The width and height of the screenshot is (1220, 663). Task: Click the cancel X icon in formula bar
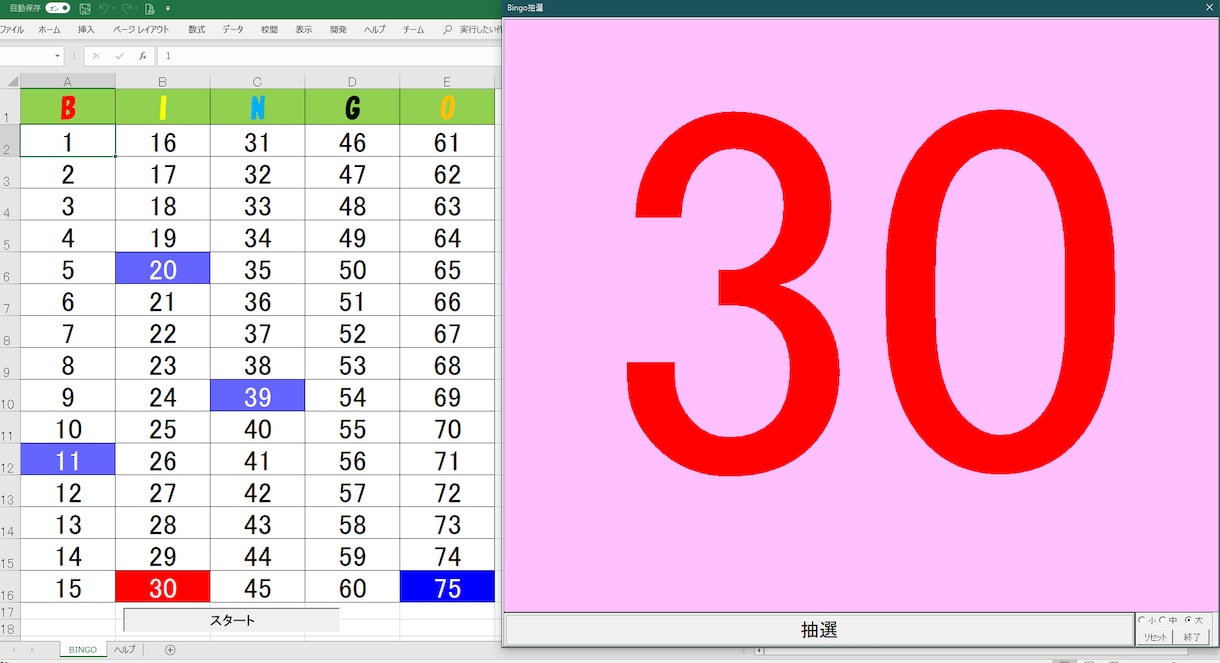[x=96, y=56]
